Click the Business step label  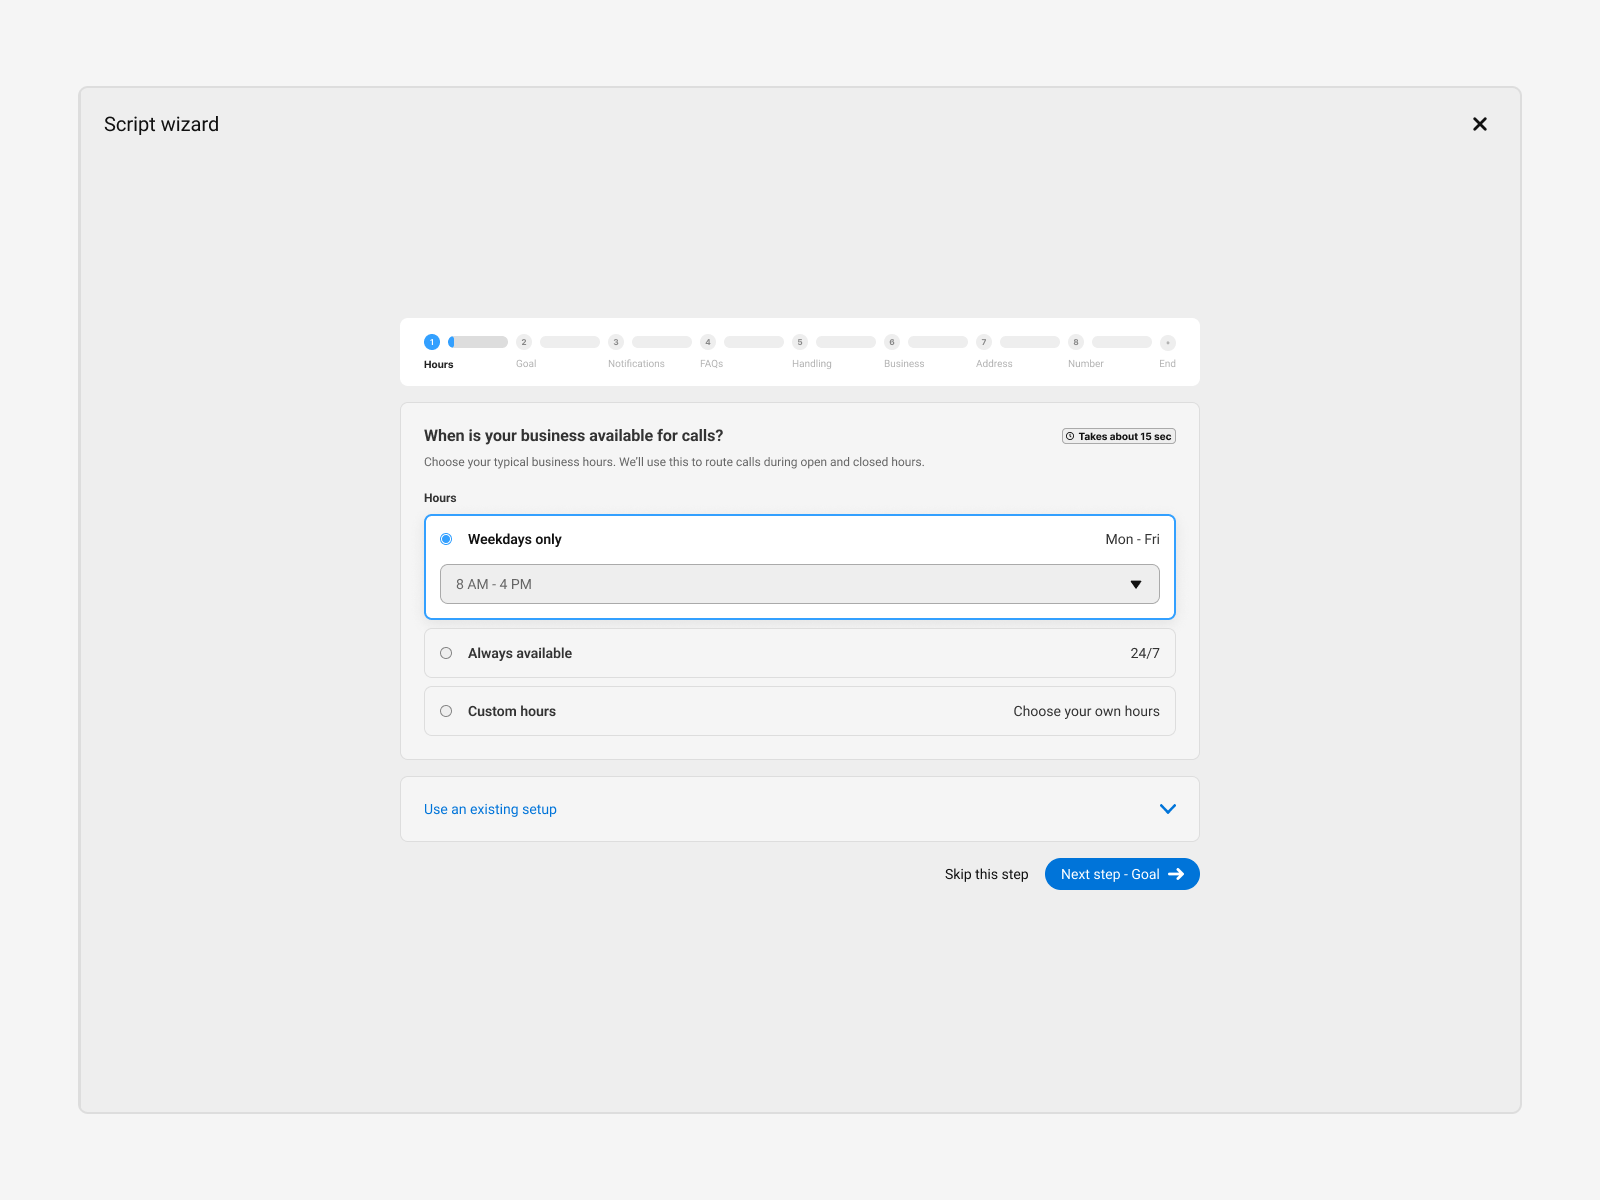tap(904, 364)
